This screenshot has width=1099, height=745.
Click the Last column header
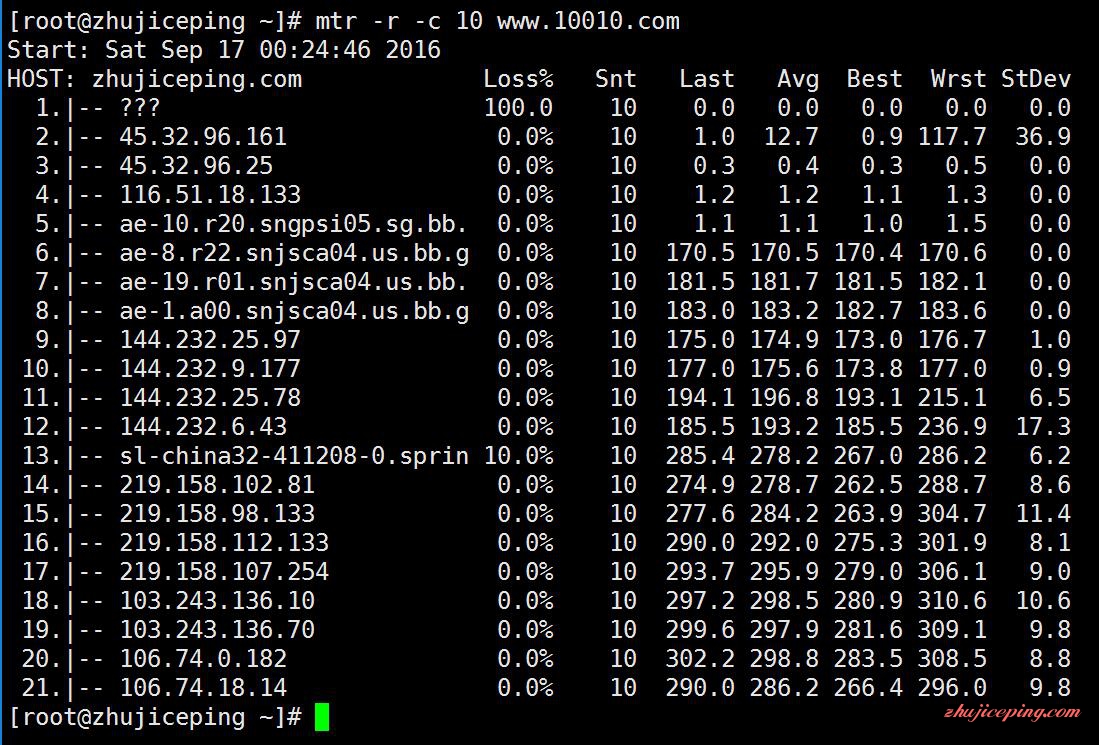707,78
